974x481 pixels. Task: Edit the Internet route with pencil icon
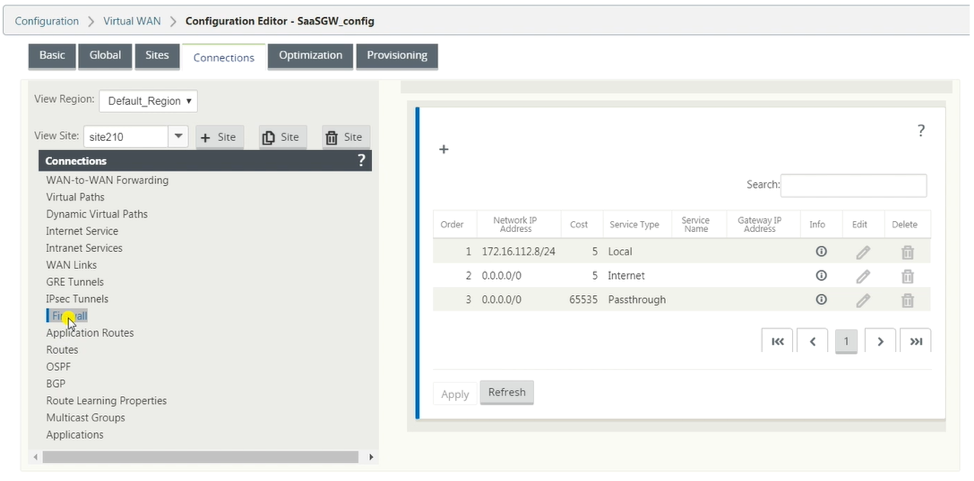point(863,276)
